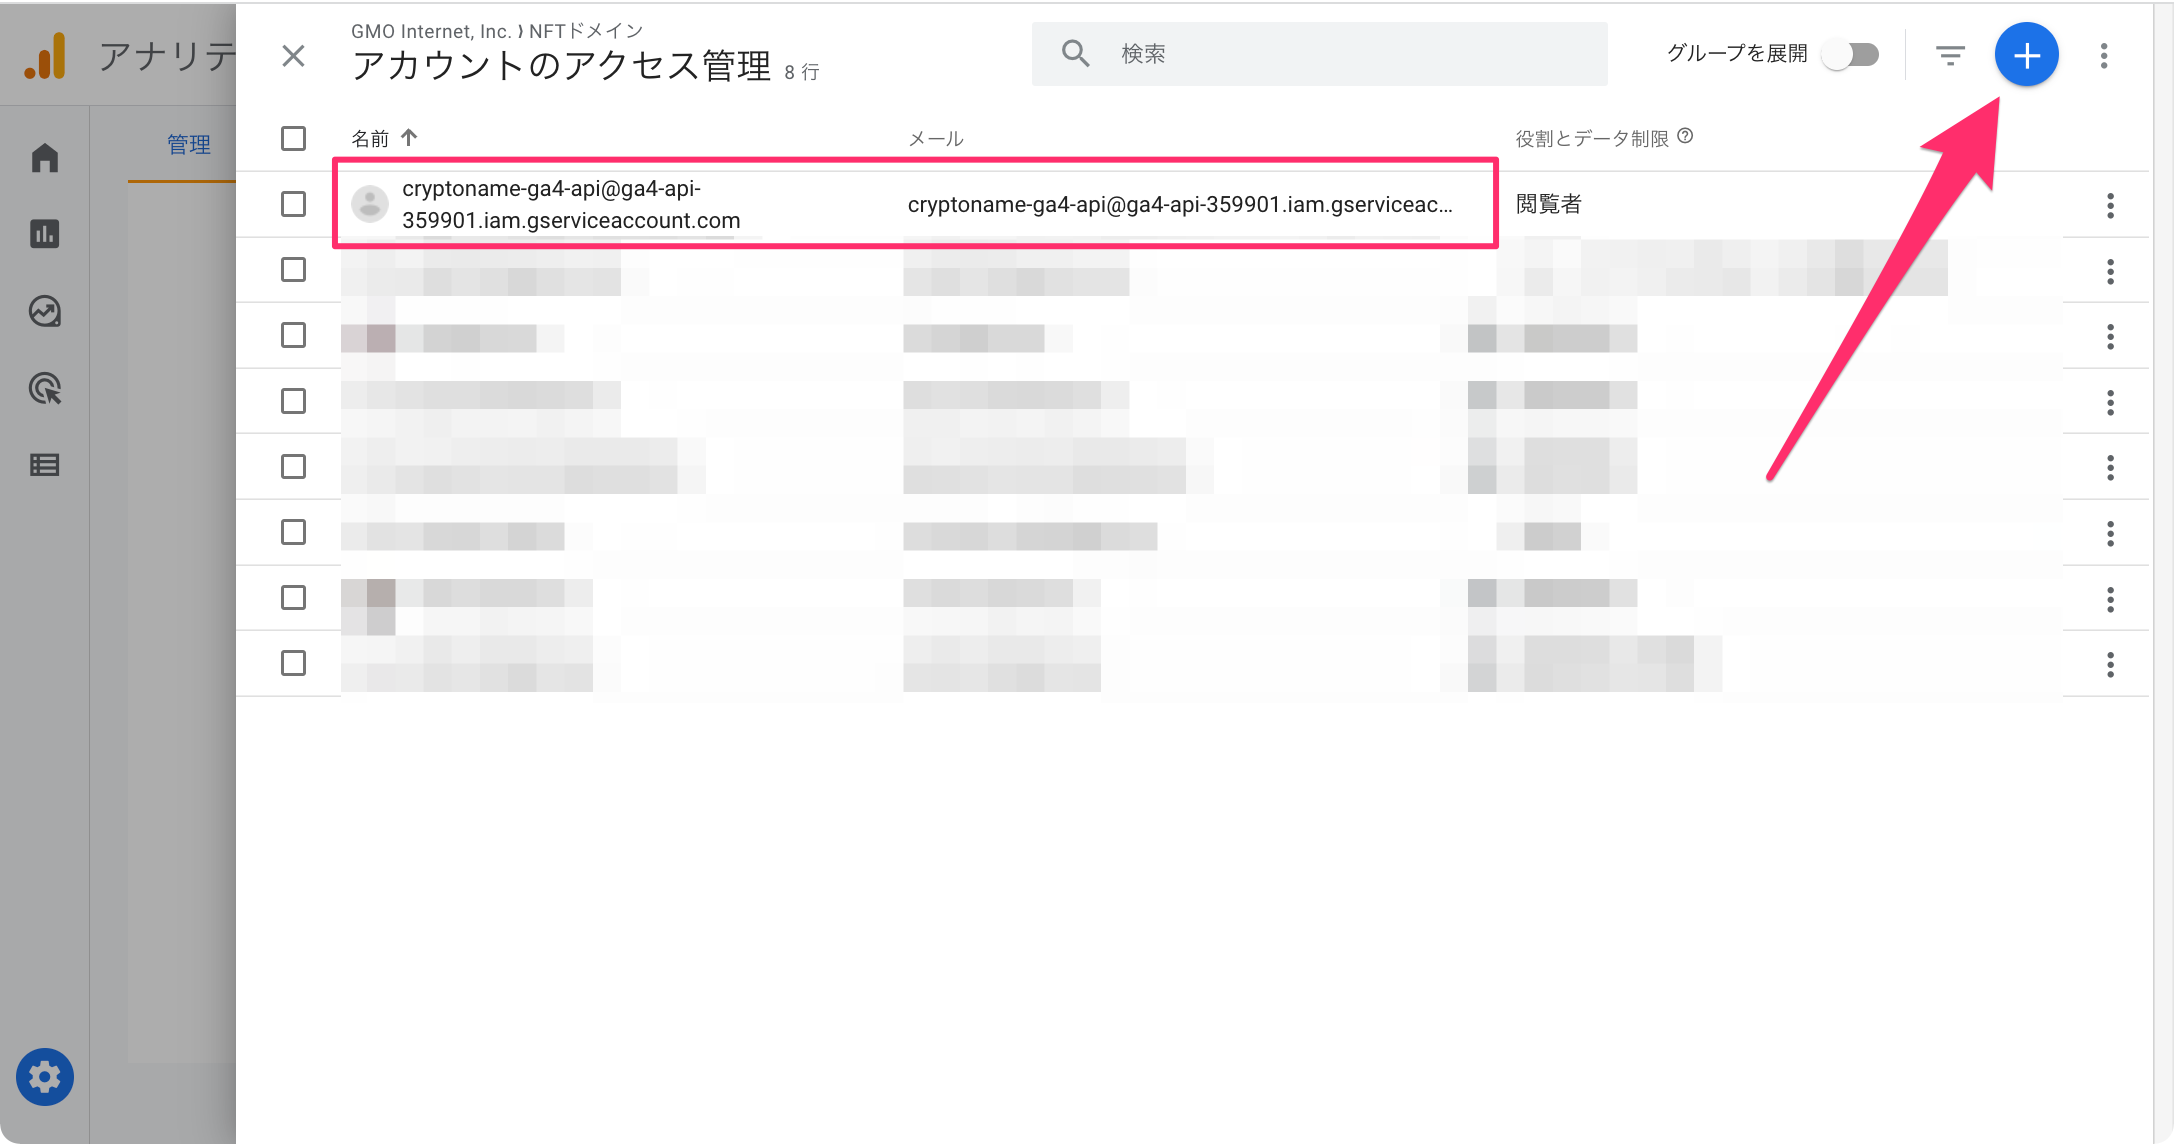Open the Home icon in the sidebar
2174x1144 pixels.
click(x=44, y=157)
